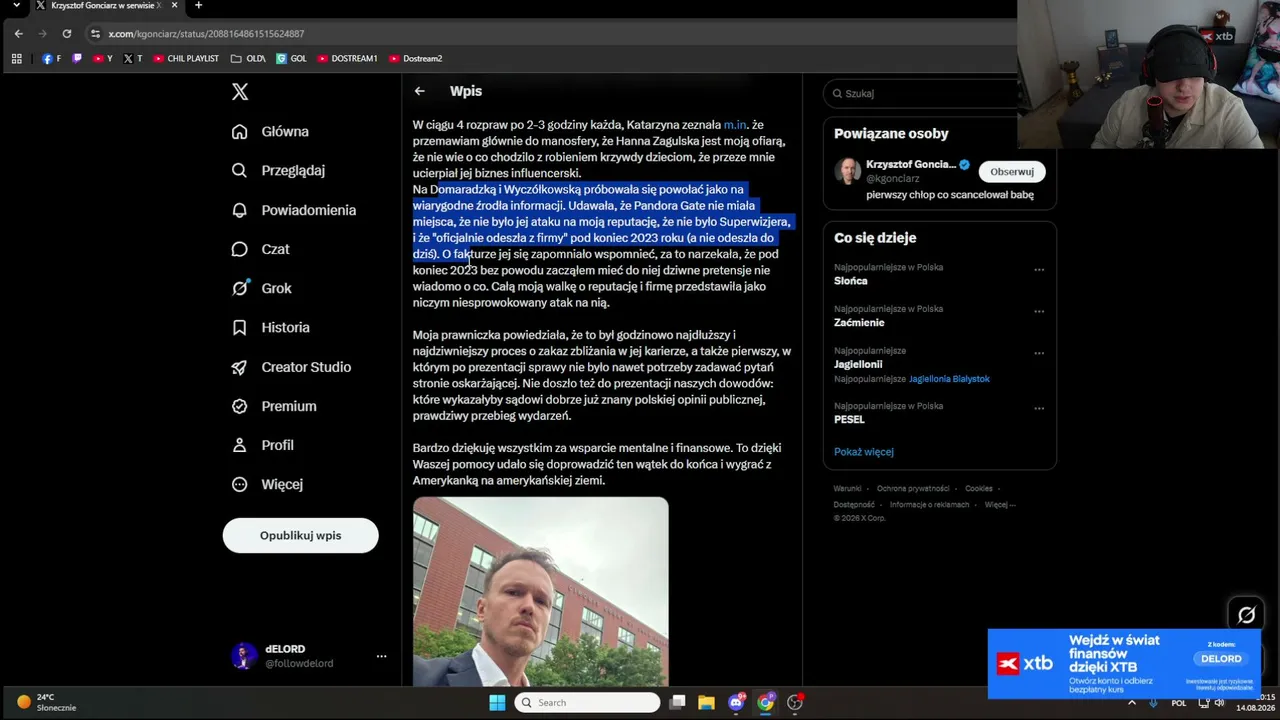Open options for the Zaćmienie trend
This screenshot has width=1280, height=720.
click(1039, 311)
